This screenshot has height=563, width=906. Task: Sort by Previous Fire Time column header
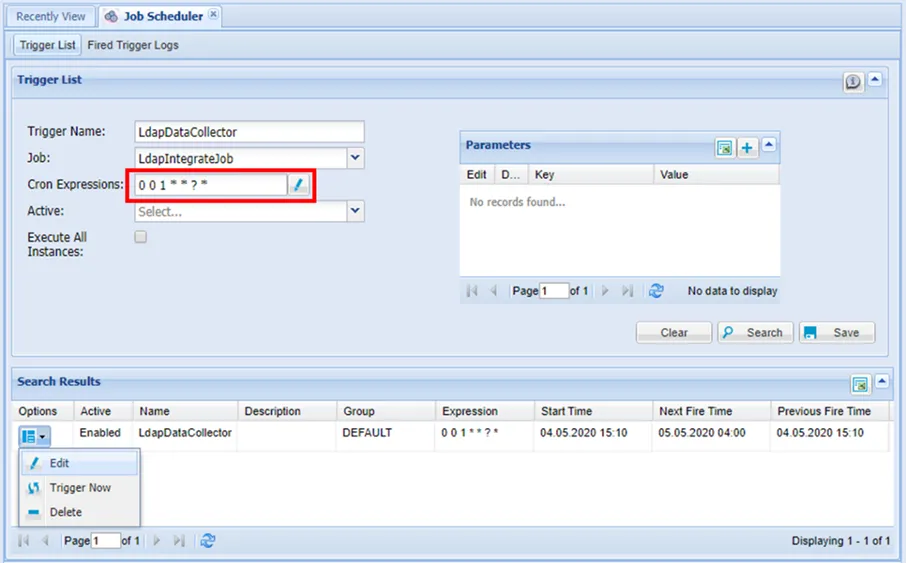pos(830,411)
